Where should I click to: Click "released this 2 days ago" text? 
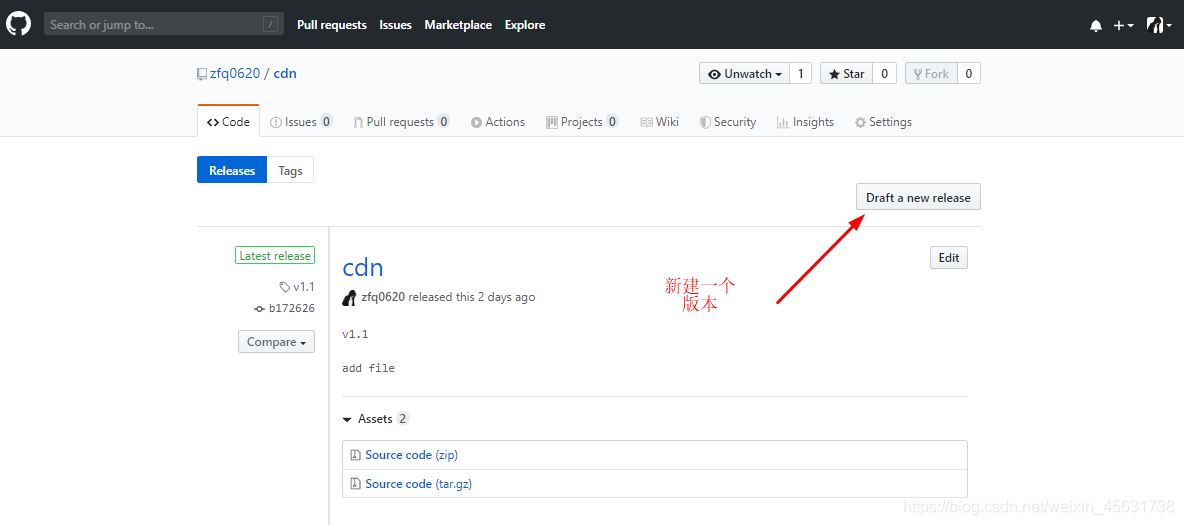coord(472,297)
